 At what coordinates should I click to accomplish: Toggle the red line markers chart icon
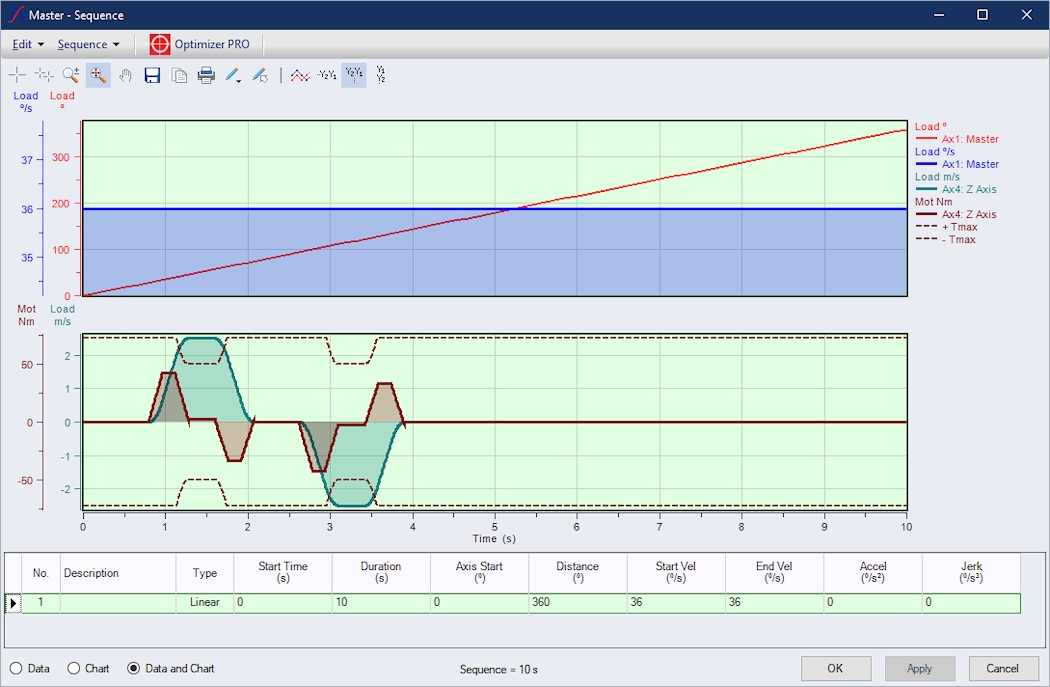[x=299, y=75]
